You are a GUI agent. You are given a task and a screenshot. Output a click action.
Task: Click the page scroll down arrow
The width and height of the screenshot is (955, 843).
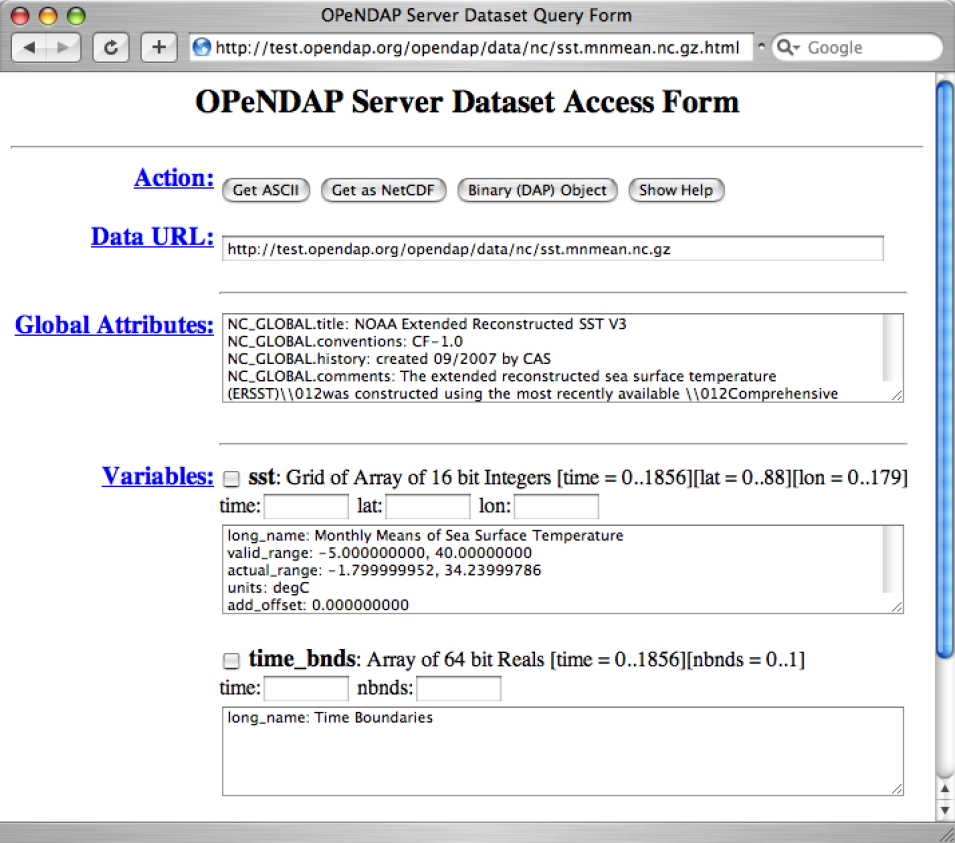coord(945,810)
